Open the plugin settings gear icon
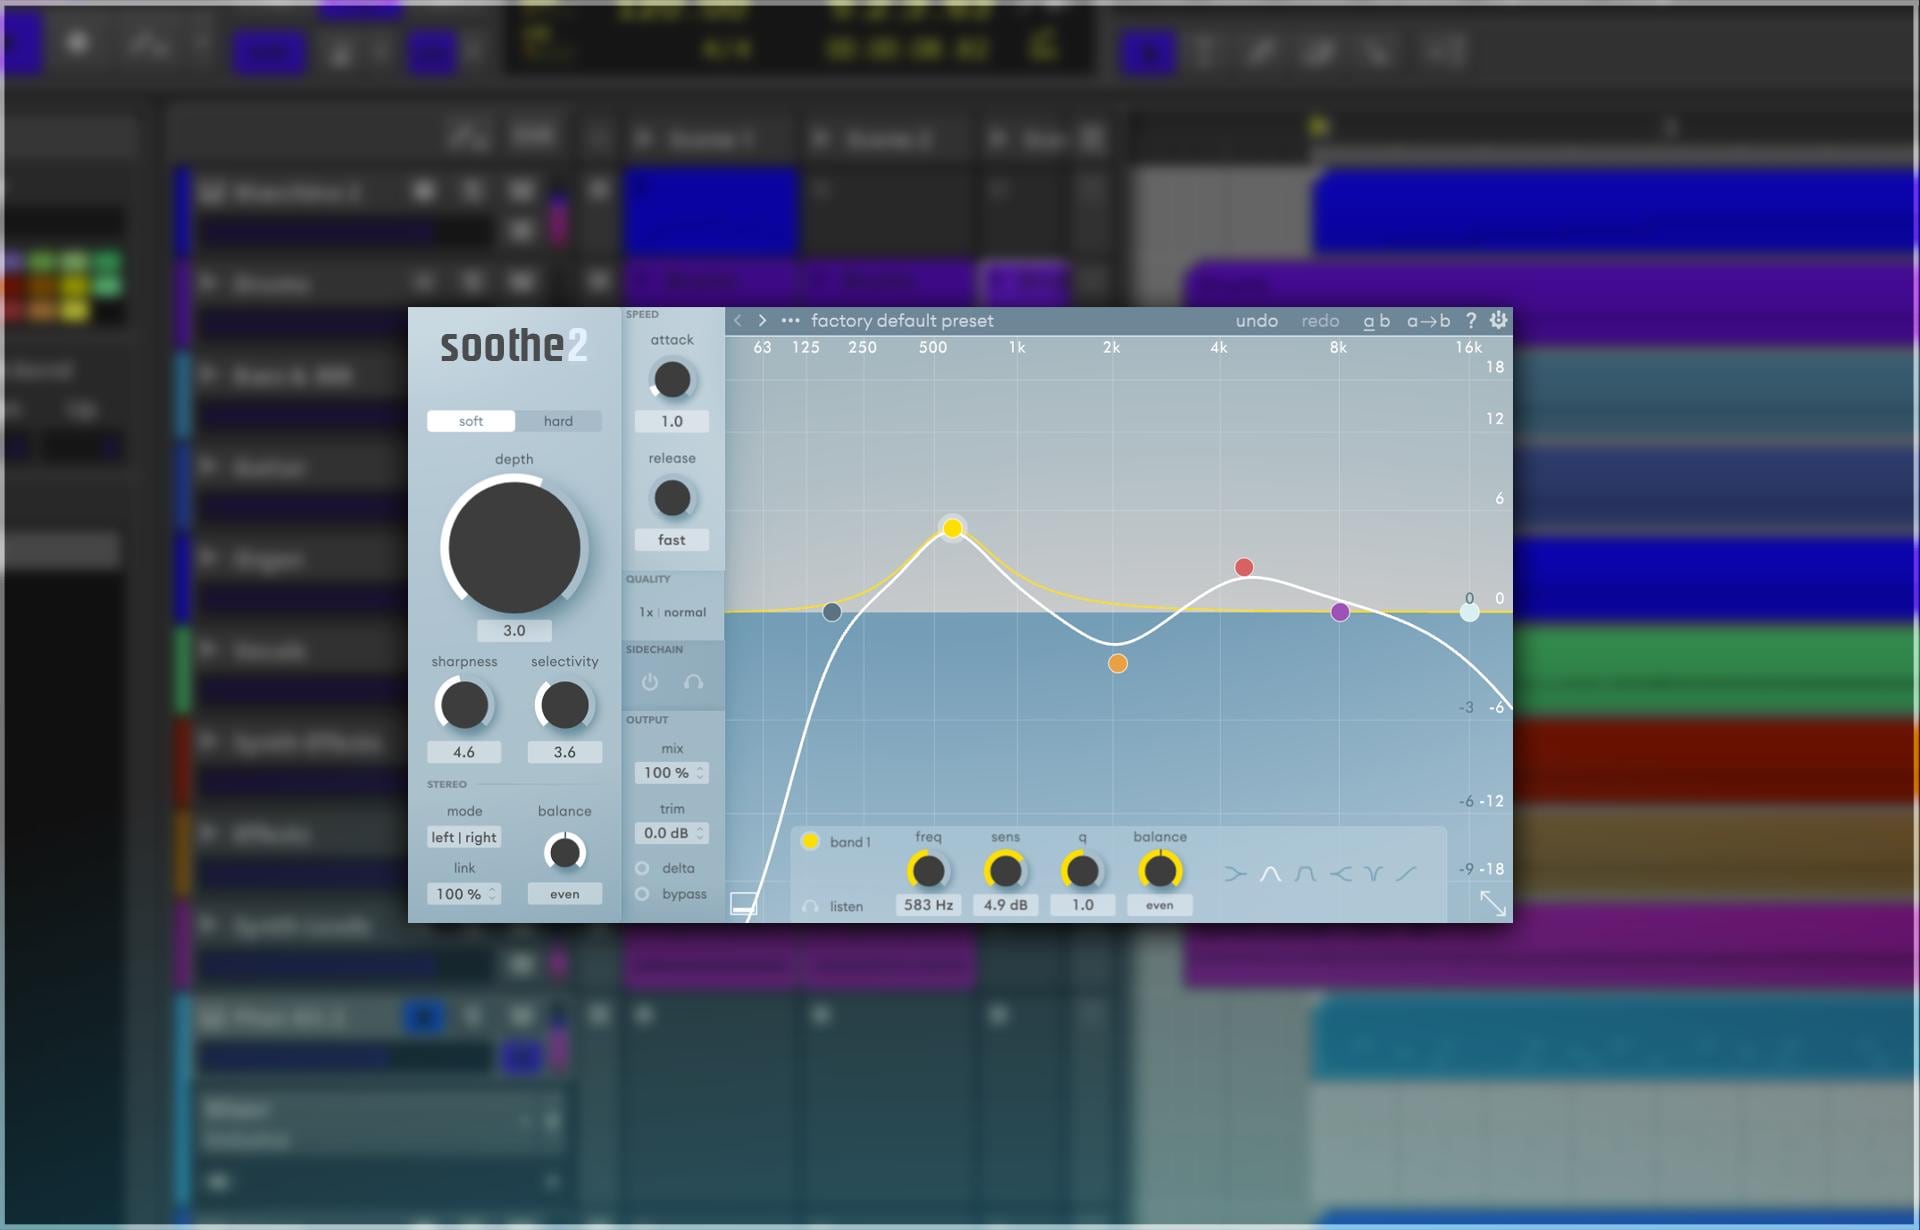Screen dimensions: 1920x1230 (1498, 320)
